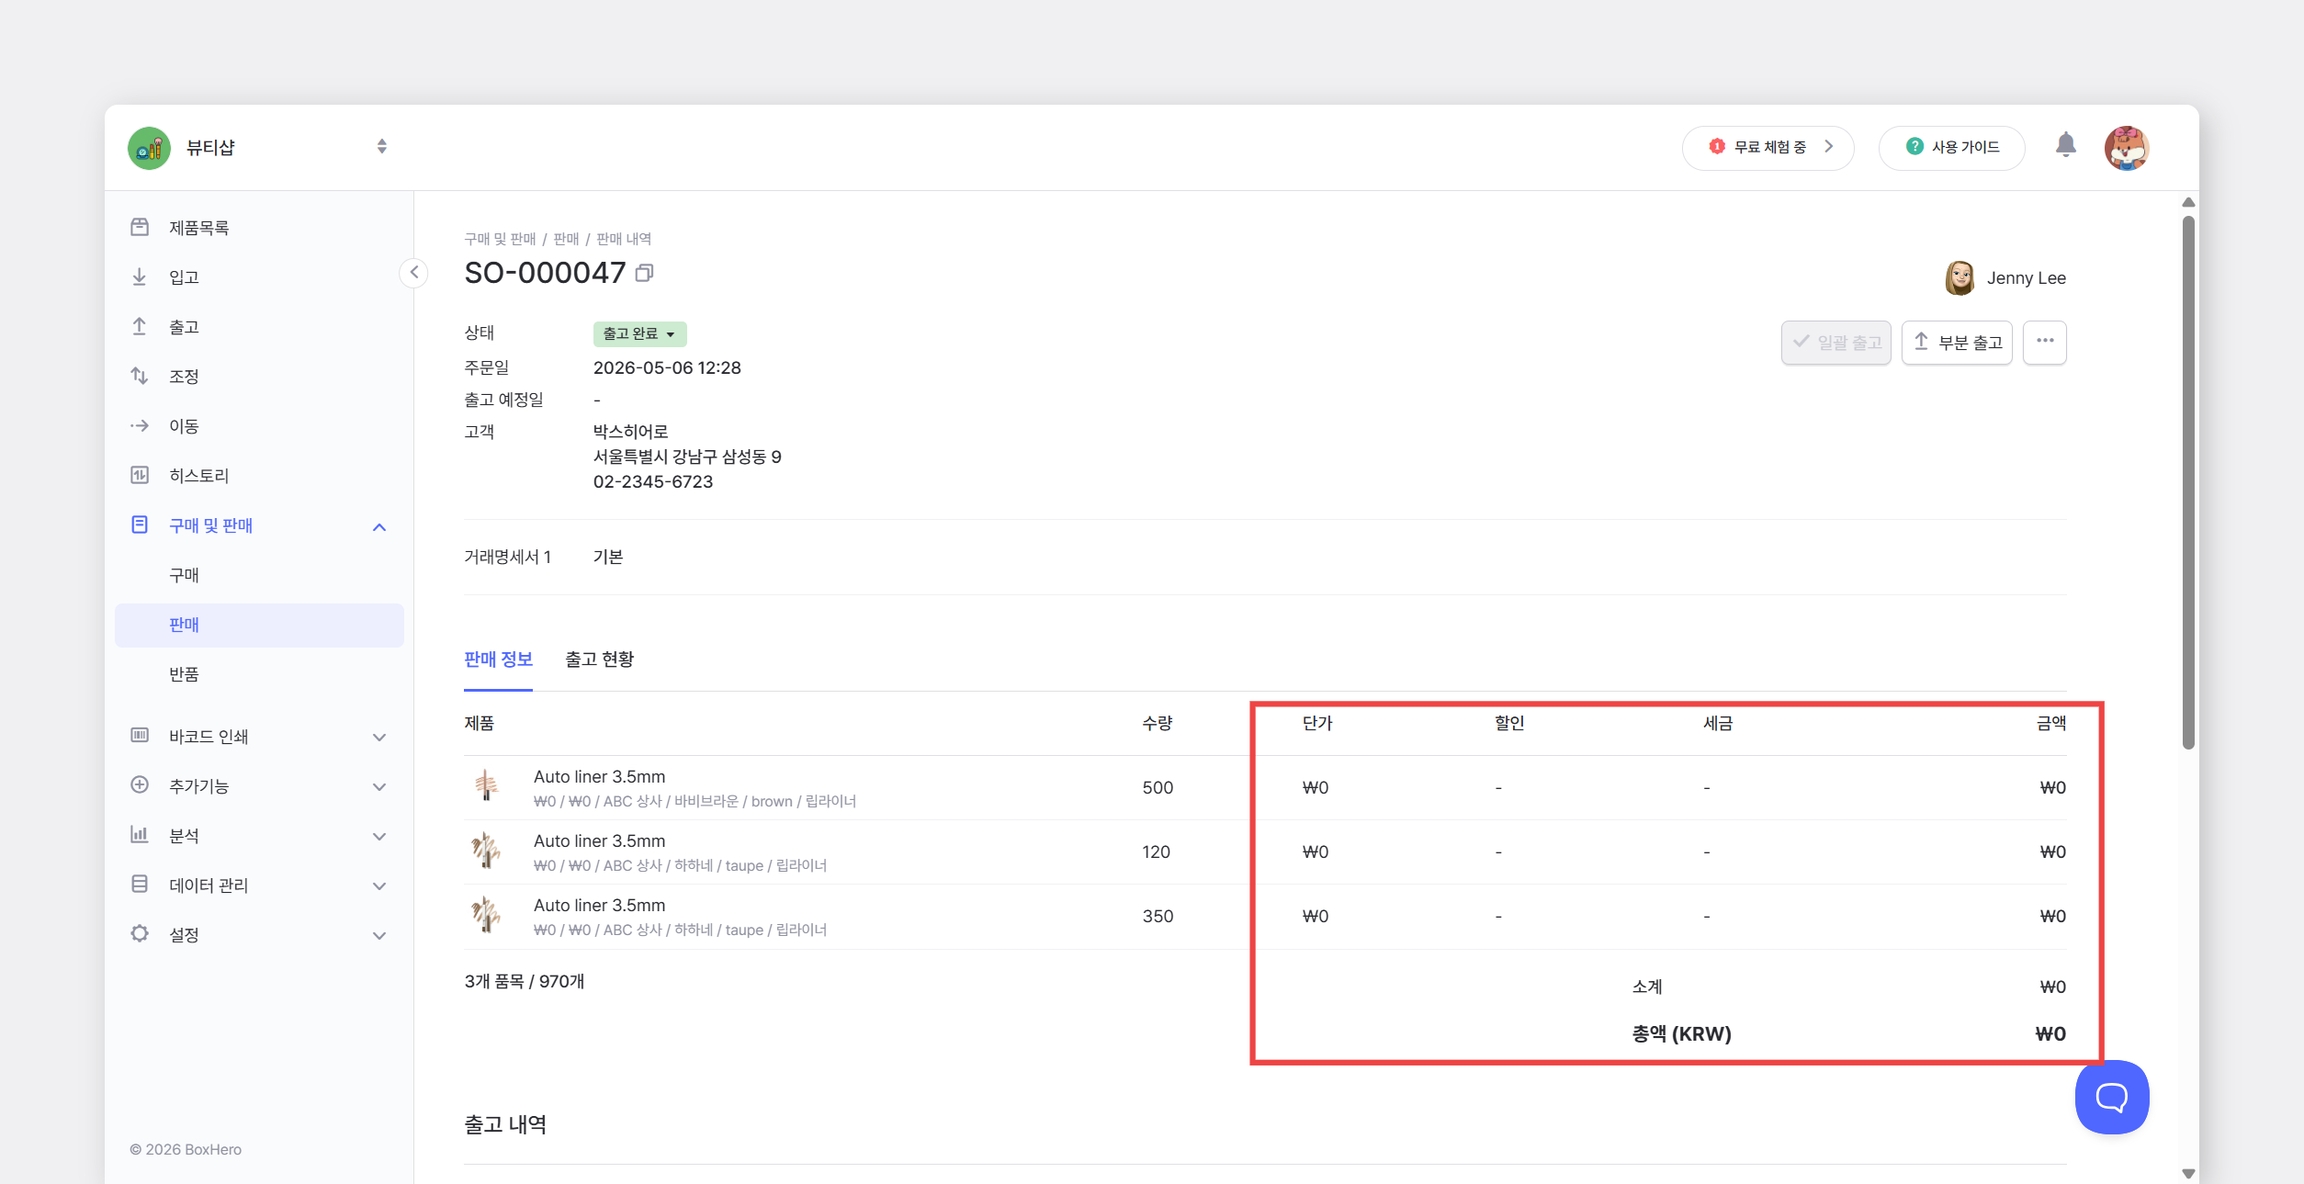Click the 데이터 관리 database icon
2304x1184 pixels.
pyautogui.click(x=140, y=884)
